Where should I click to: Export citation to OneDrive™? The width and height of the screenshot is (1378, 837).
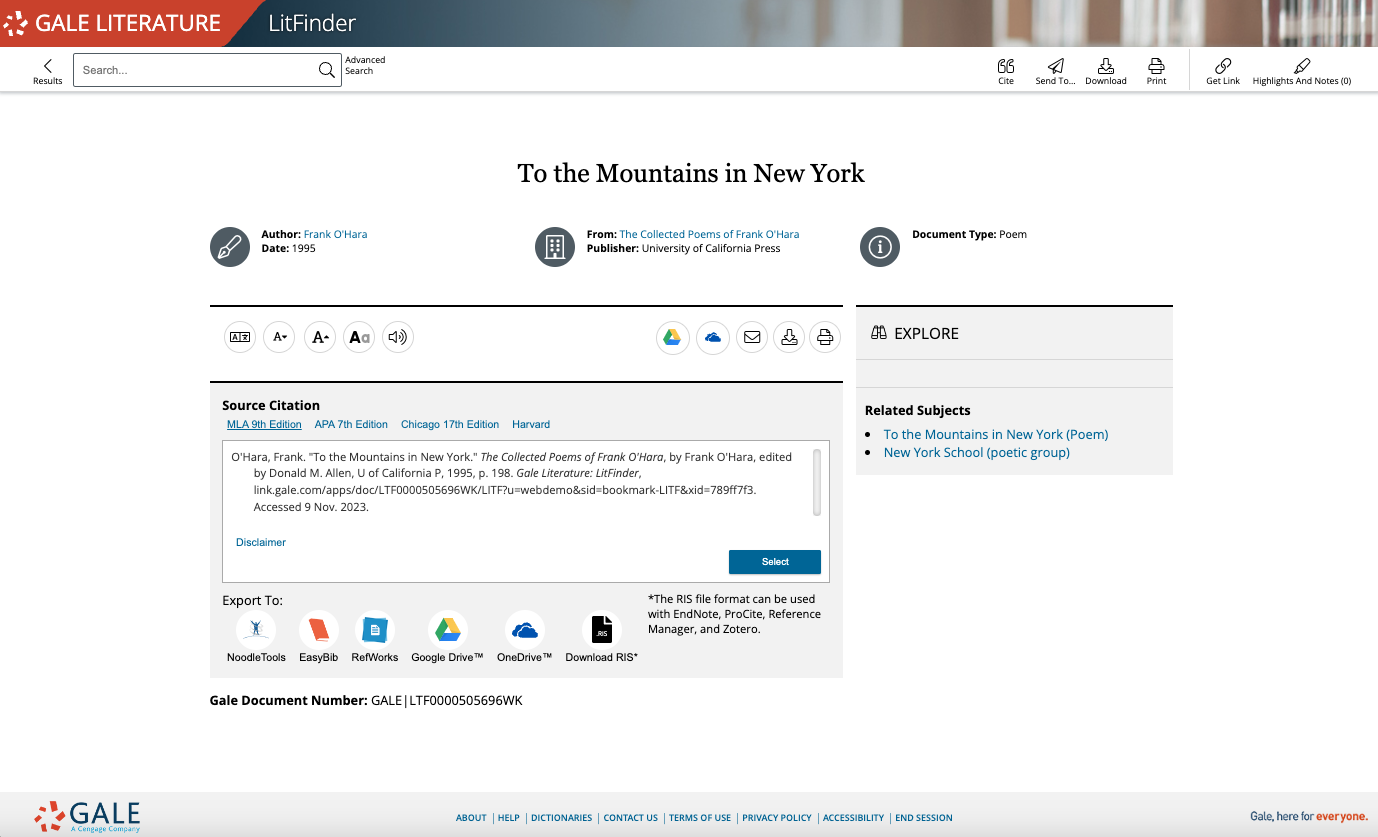pos(525,637)
